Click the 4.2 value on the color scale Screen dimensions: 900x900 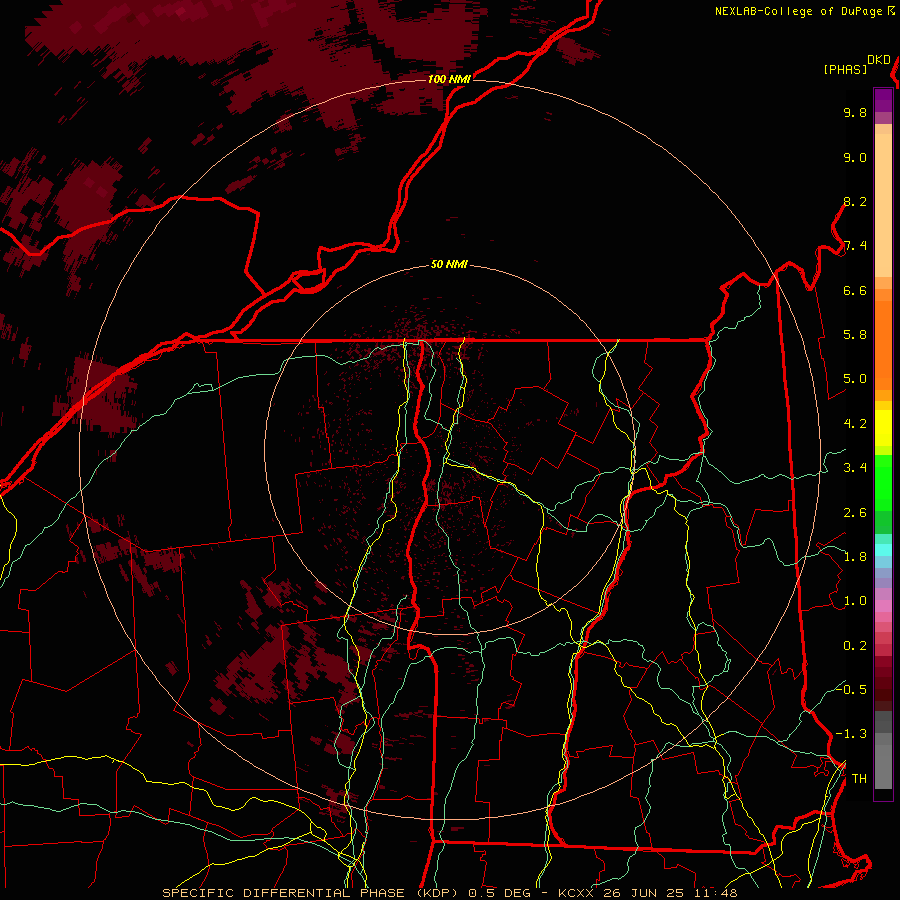[x=855, y=424]
